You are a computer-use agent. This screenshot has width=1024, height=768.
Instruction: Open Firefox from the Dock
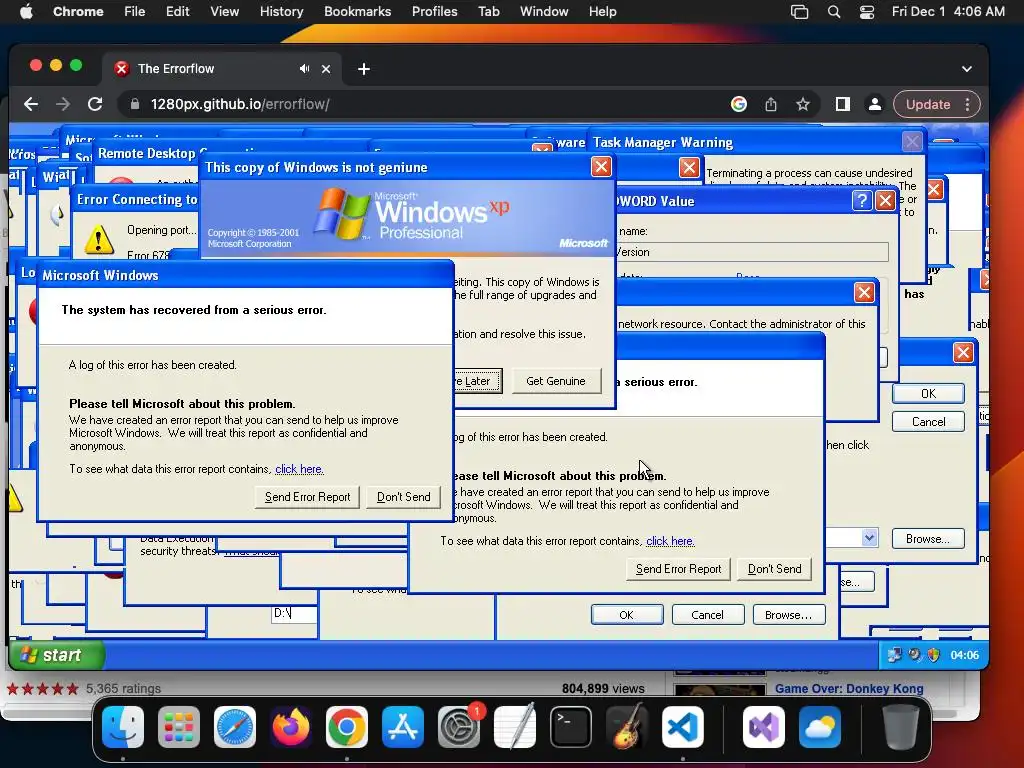pos(291,727)
